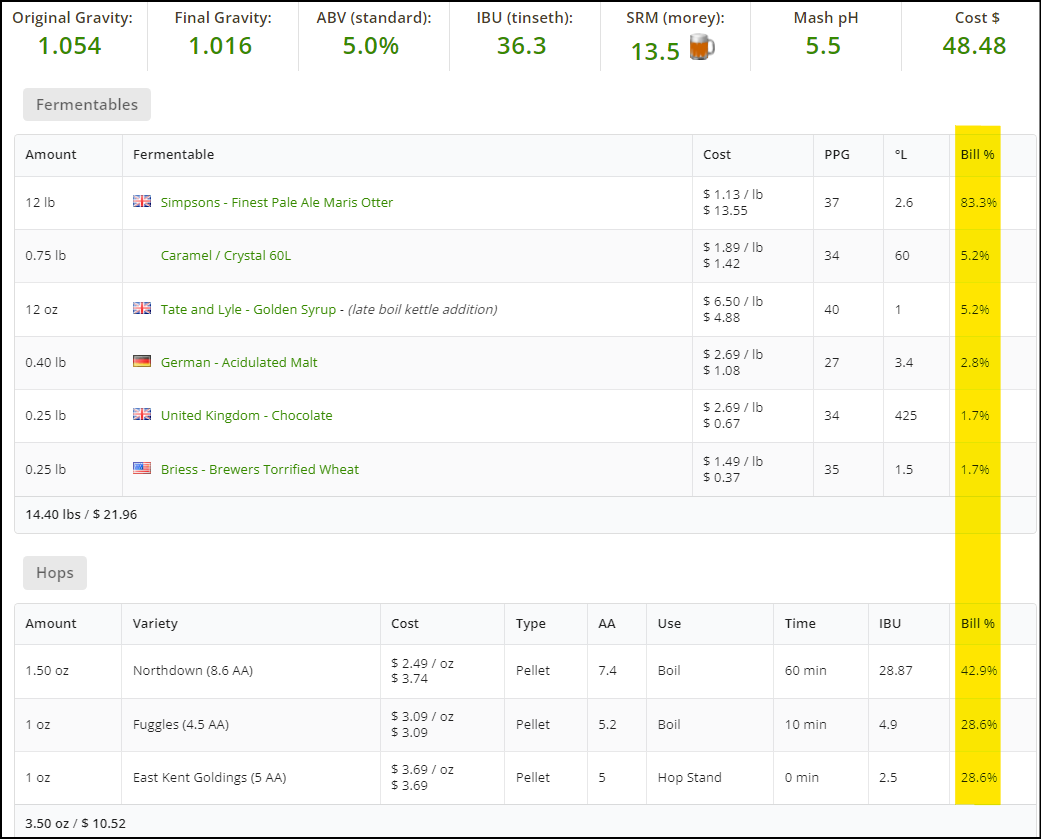The height and width of the screenshot is (839, 1041).
Task: Click the Time column header in Hops table
Action: 800,623
